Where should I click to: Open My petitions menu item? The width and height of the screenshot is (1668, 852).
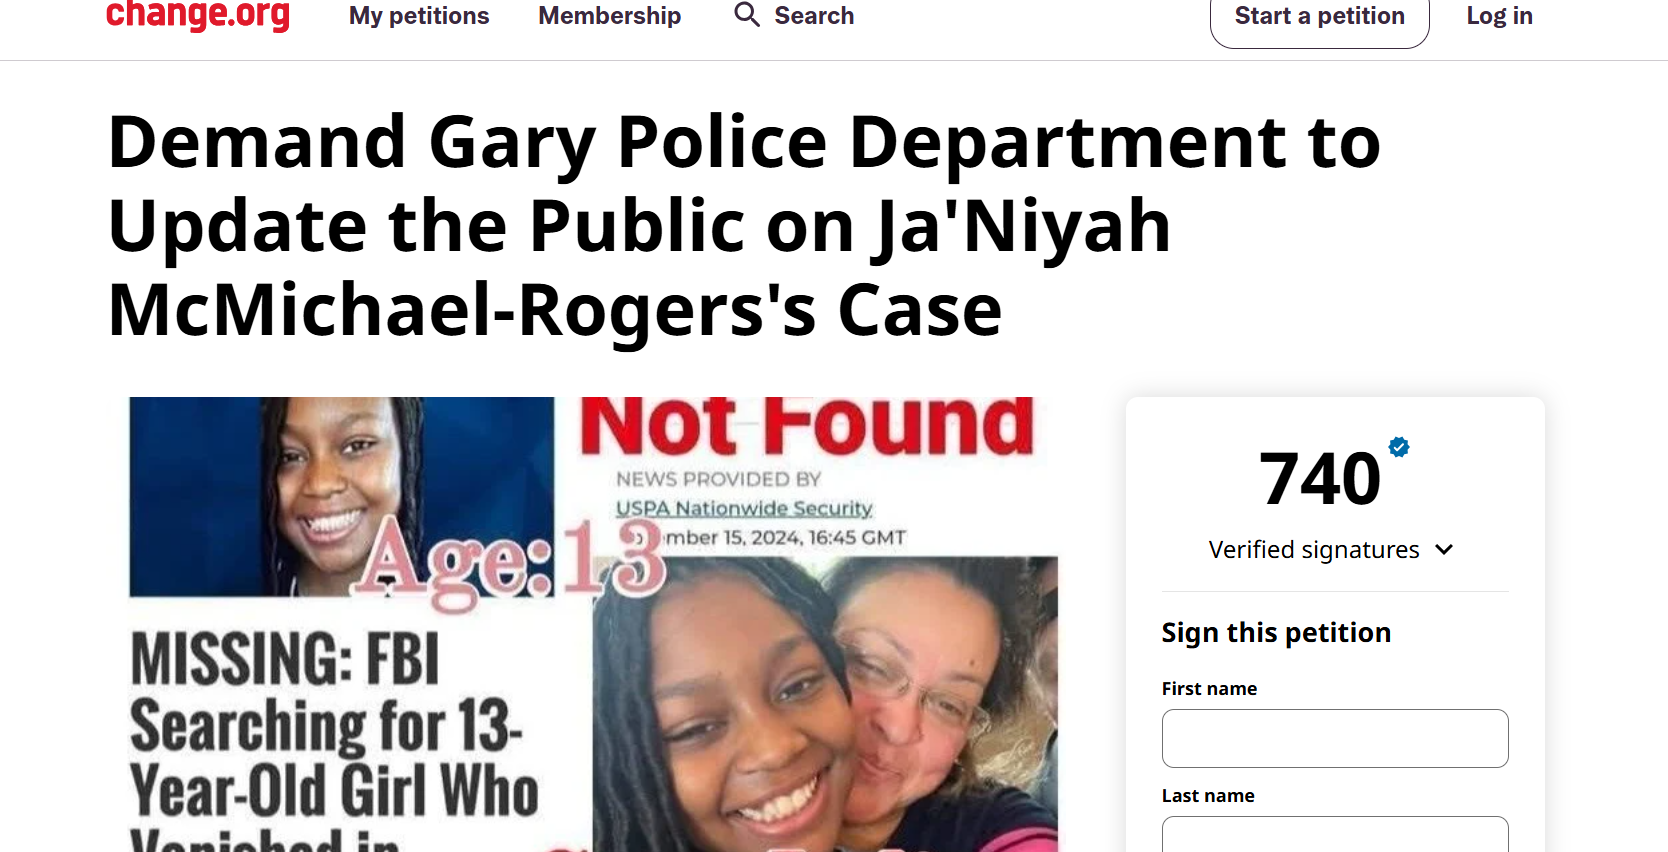(x=419, y=16)
